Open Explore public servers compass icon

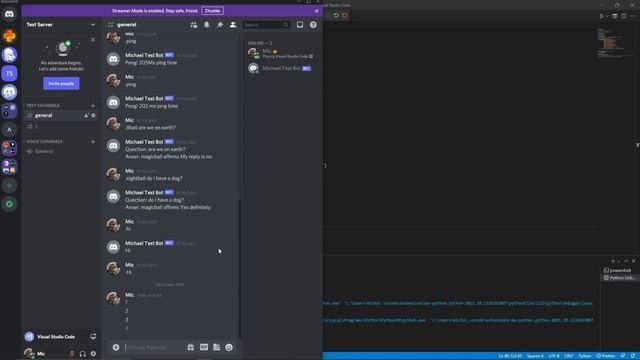tap(9, 204)
